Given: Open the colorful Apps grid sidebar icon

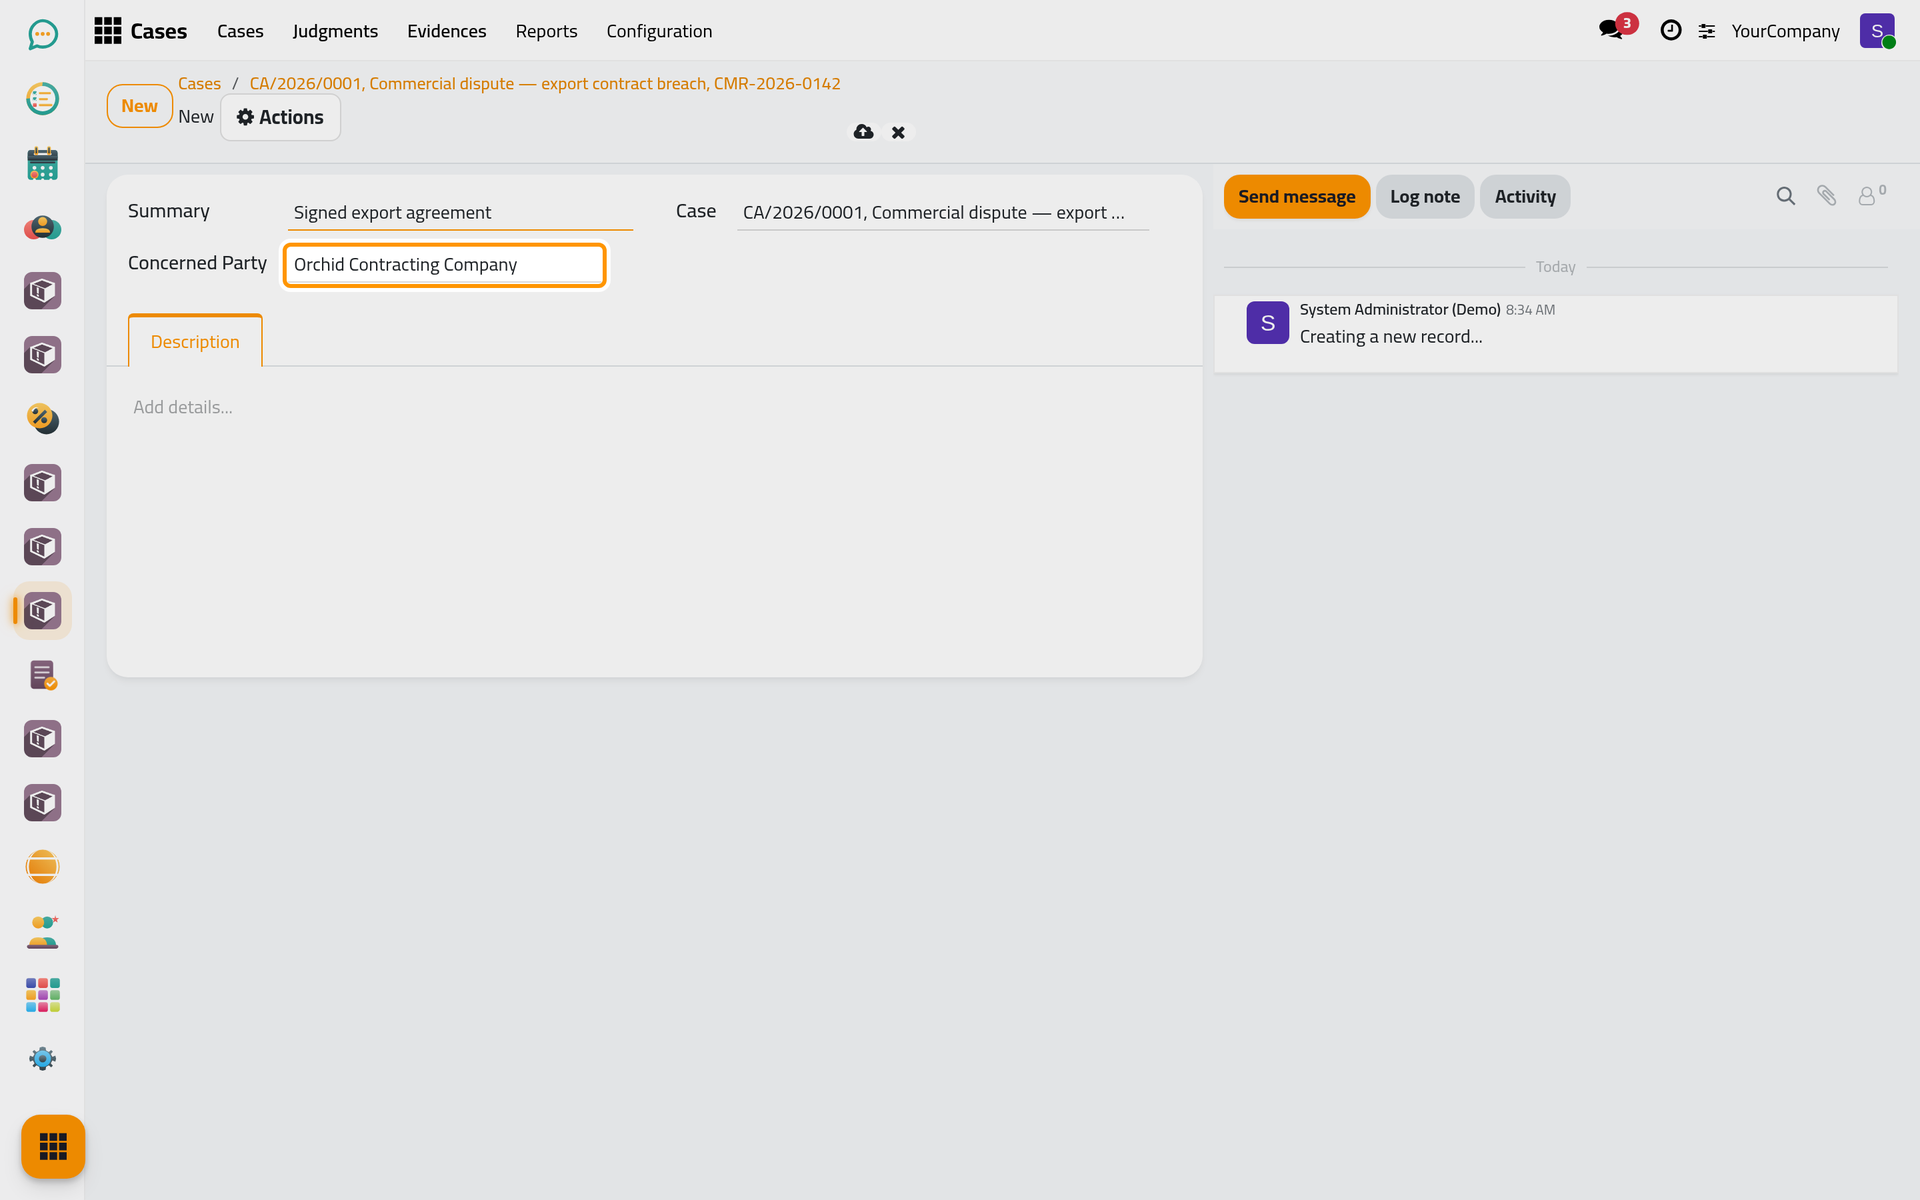Looking at the screenshot, I should coord(42,995).
